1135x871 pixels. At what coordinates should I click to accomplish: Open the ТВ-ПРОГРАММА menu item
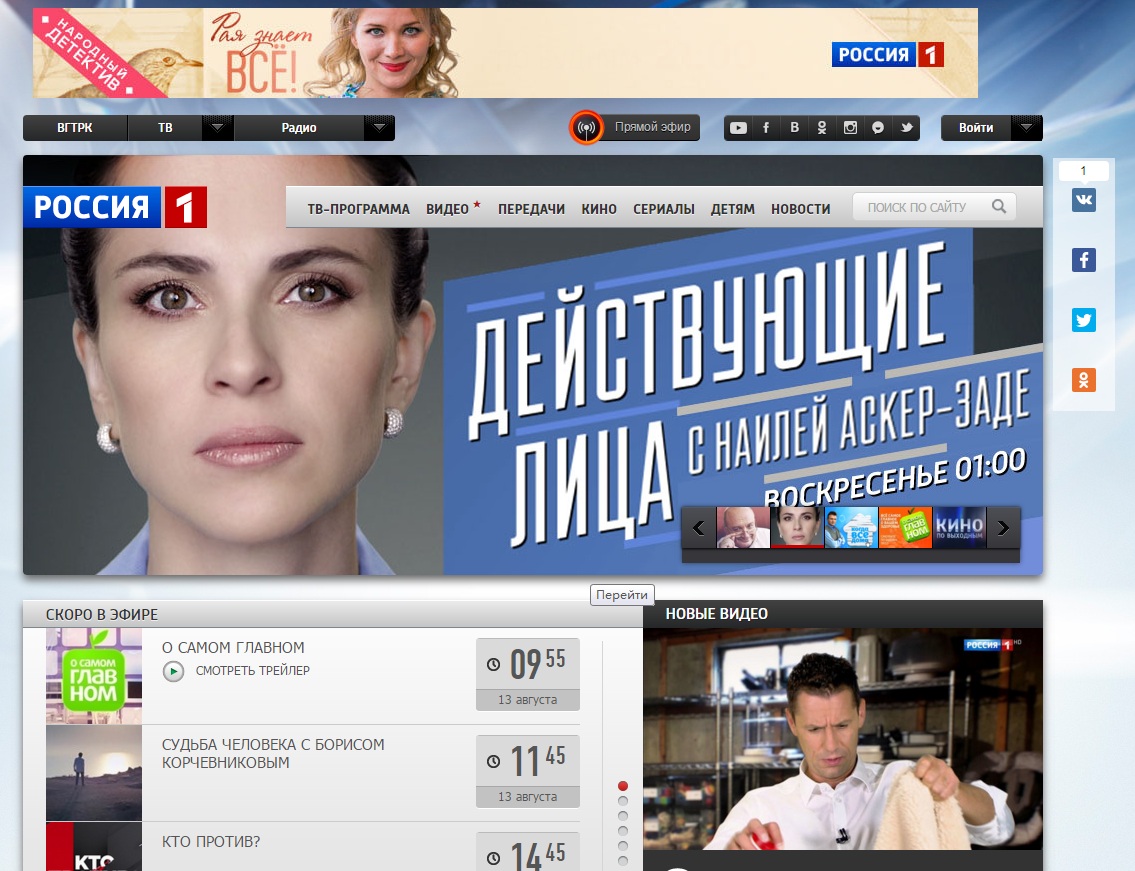click(x=358, y=209)
